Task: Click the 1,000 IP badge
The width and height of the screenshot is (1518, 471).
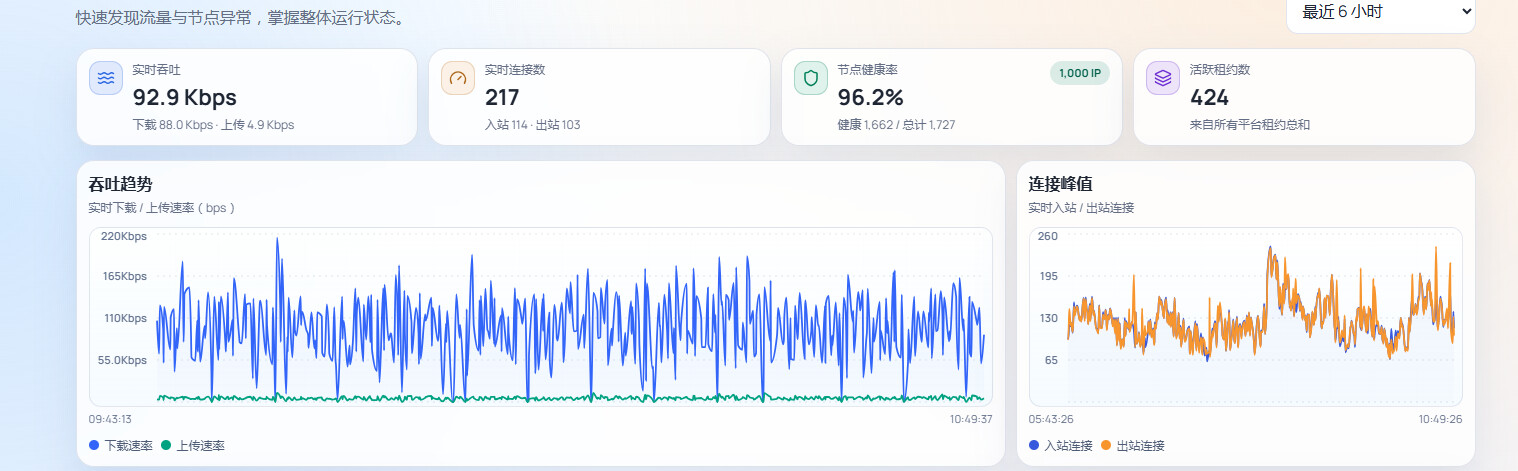Action: tap(1080, 73)
